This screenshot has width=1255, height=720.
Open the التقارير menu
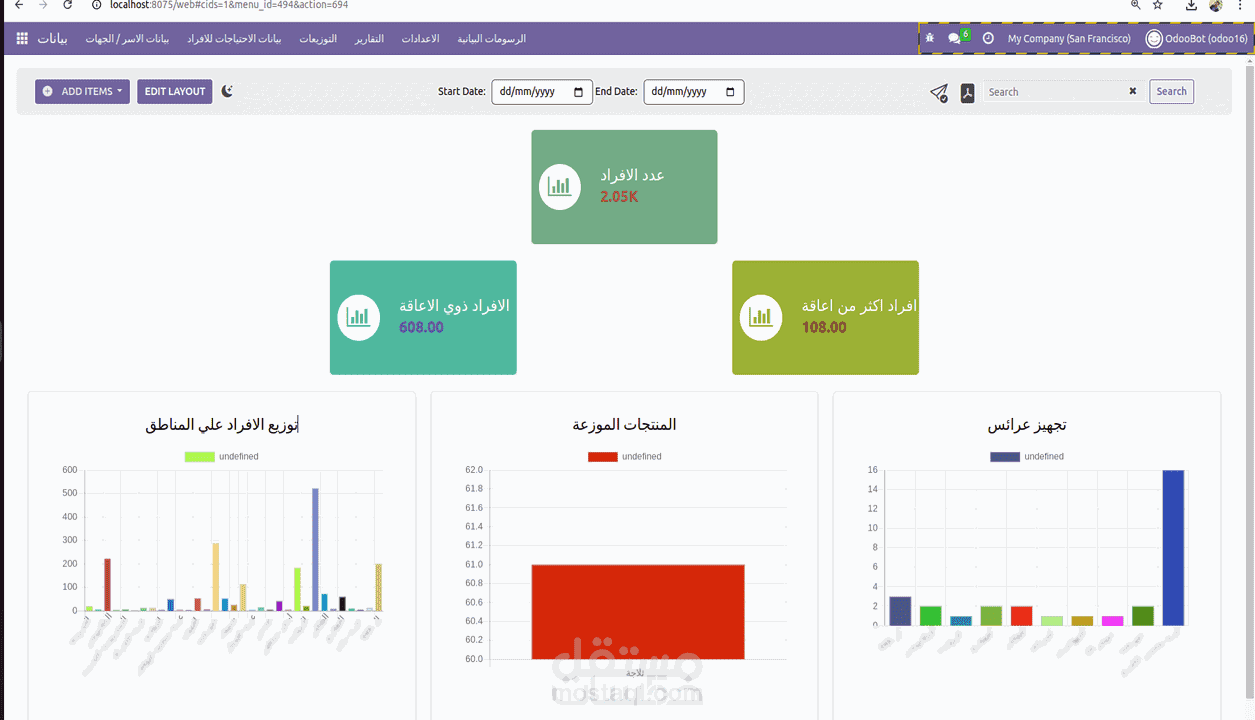(x=369, y=38)
